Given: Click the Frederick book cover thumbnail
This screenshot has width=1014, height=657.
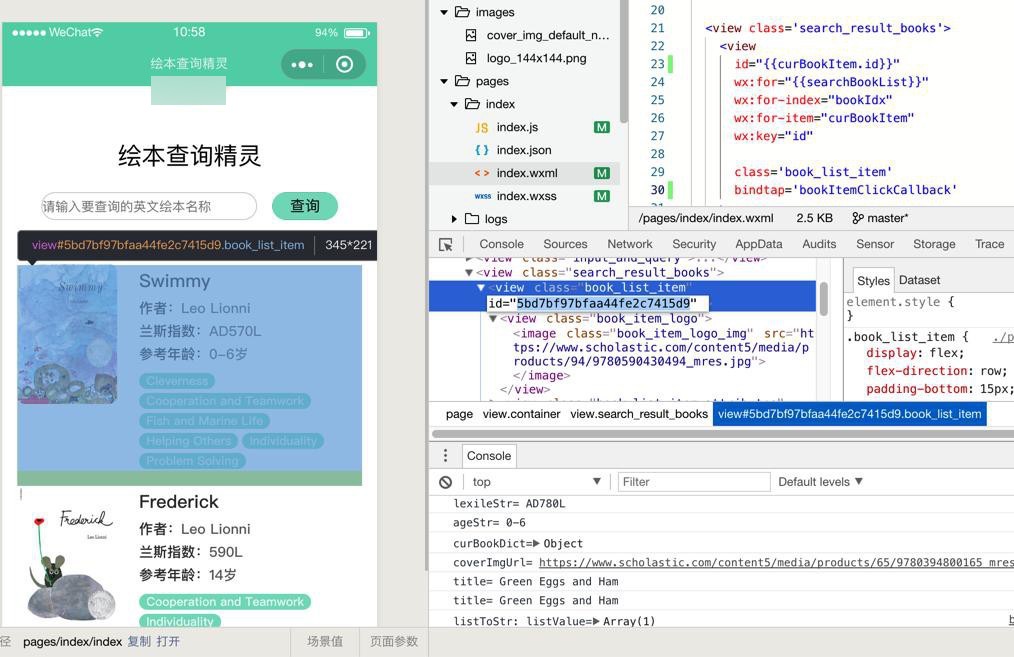Looking at the screenshot, I should [71, 565].
